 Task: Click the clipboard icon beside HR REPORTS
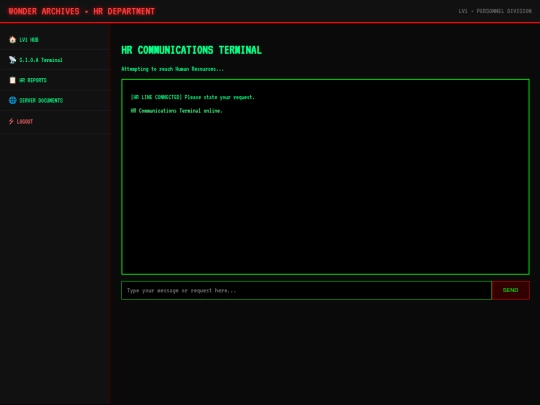[x=12, y=80]
